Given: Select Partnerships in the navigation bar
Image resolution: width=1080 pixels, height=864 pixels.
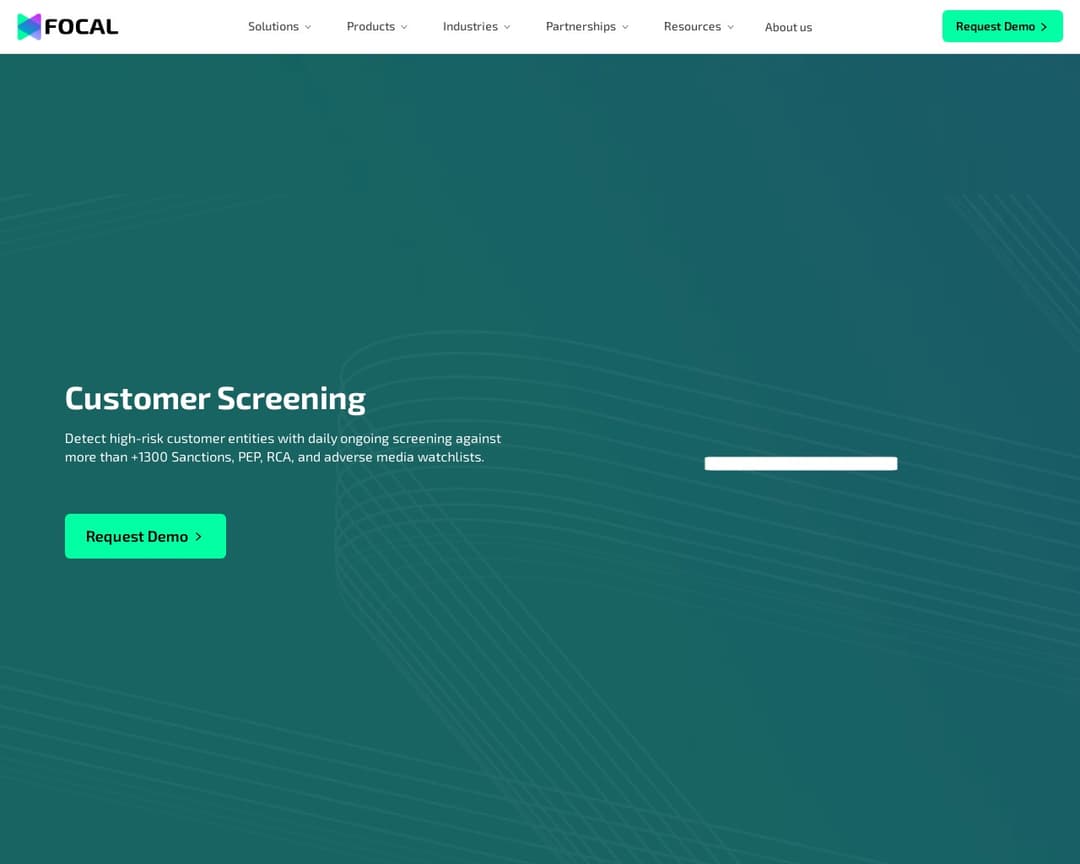Looking at the screenshot, I should pos(580,26).
